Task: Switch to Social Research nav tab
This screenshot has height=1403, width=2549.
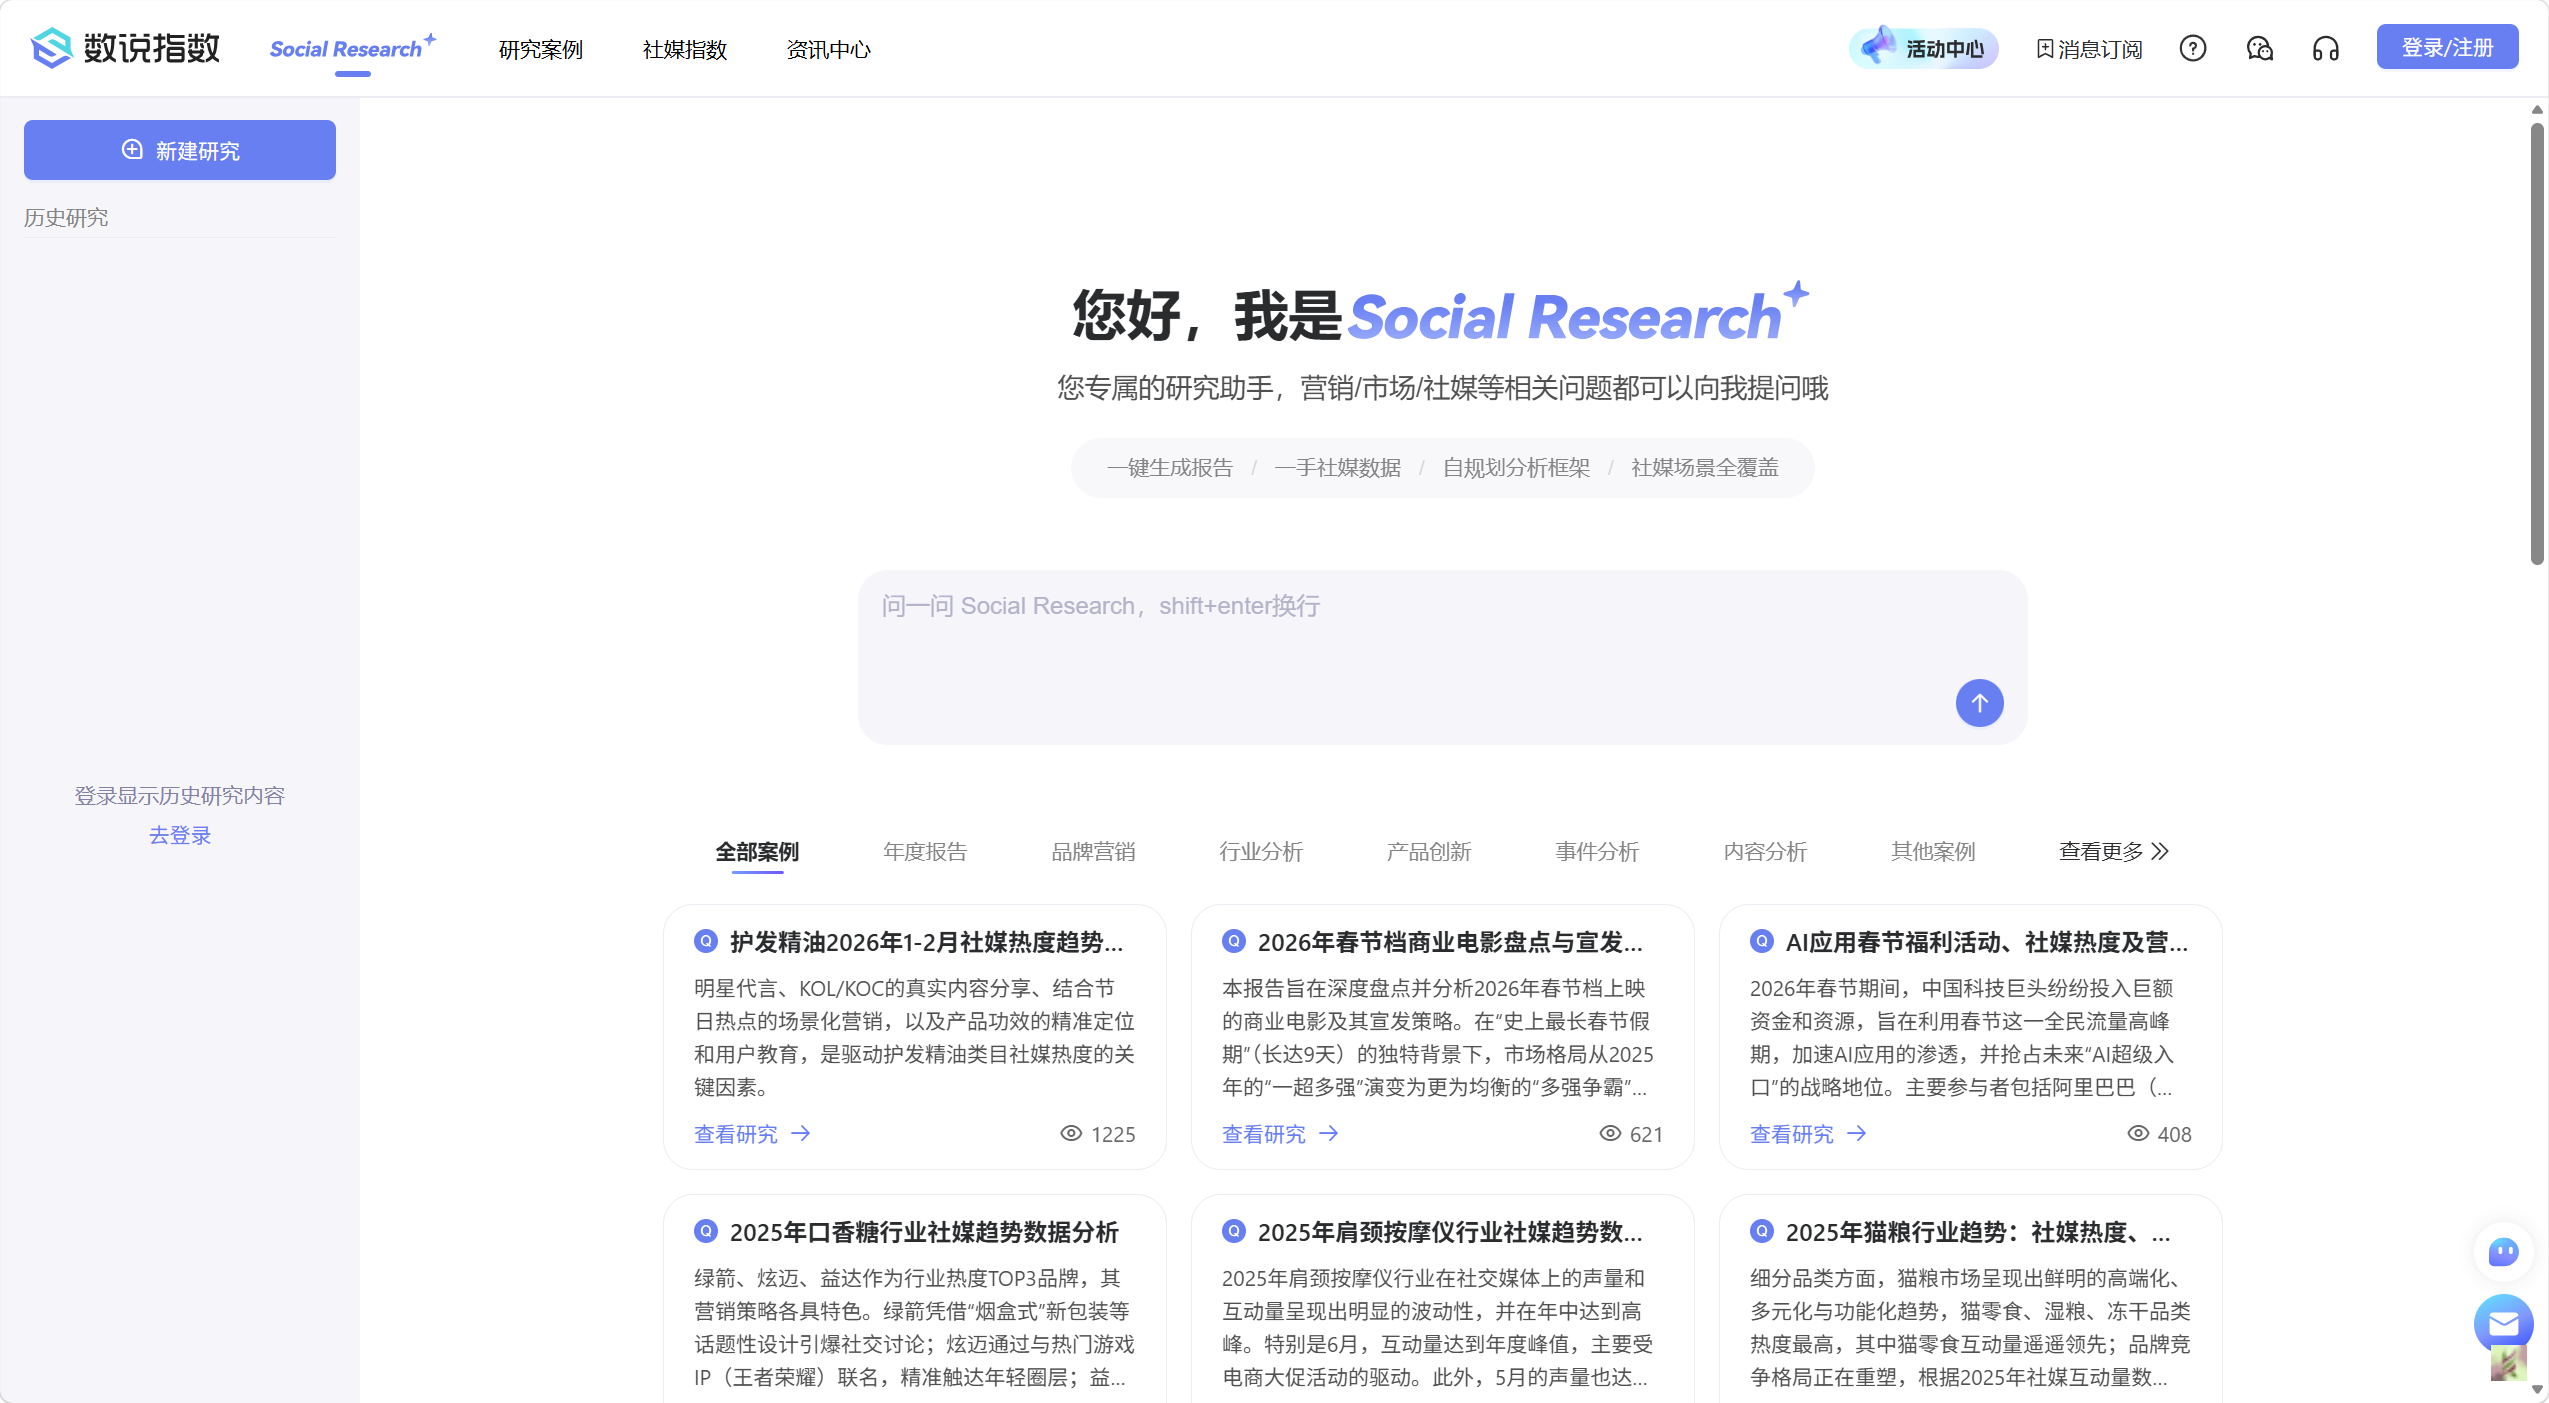Action: tap(352, 49)
